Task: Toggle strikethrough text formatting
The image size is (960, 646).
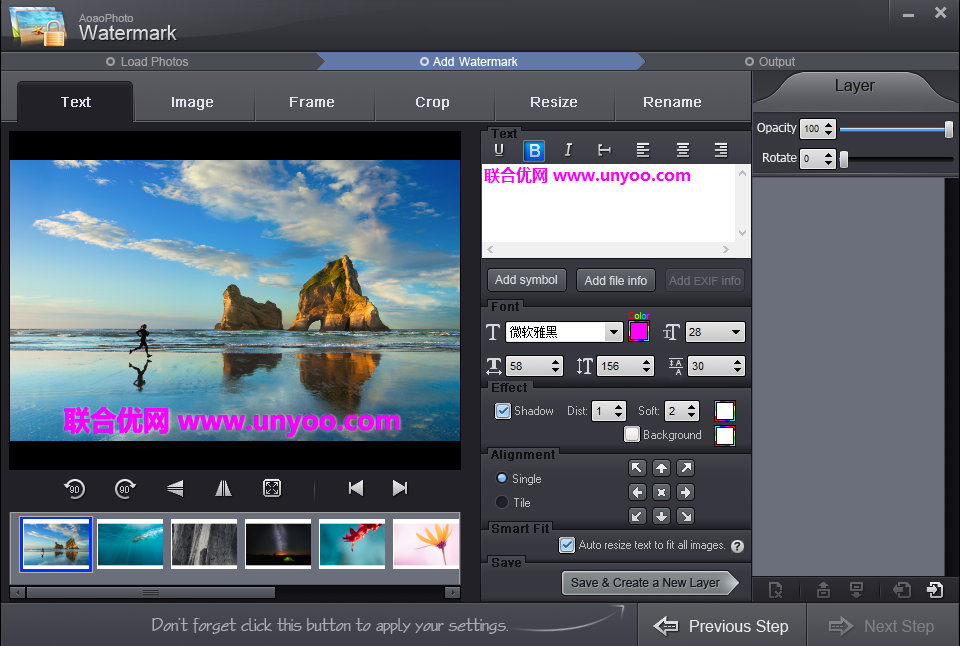Action: [604, 150]
